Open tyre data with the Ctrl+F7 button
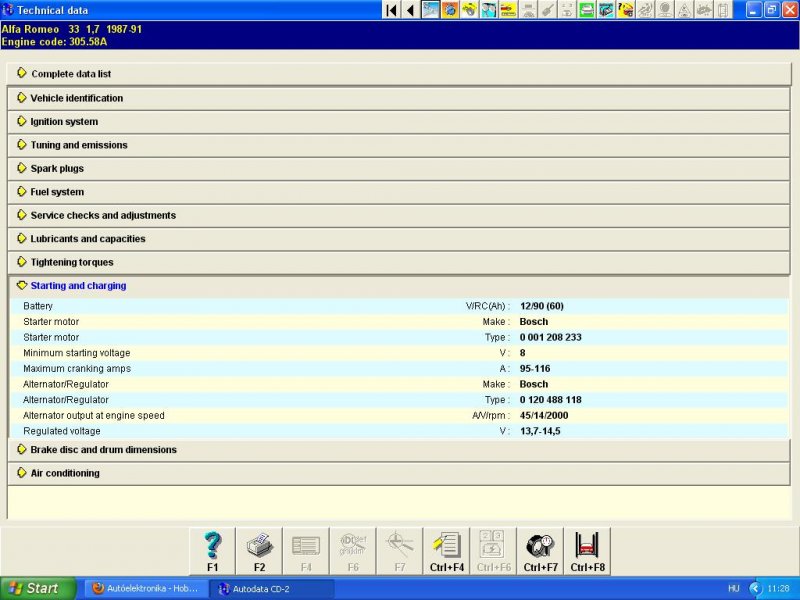800x600 pixels. pyautogui.click(x=540, y=552)
